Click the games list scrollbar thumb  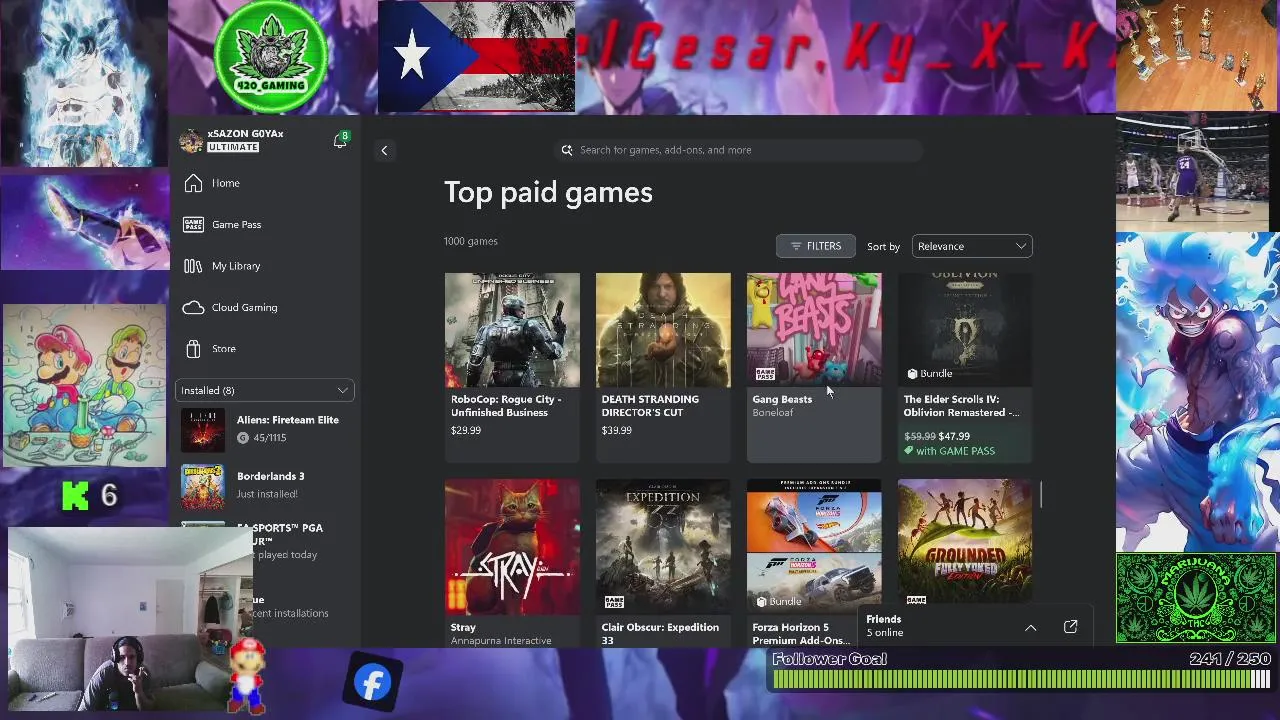[x=1040, y=494]
